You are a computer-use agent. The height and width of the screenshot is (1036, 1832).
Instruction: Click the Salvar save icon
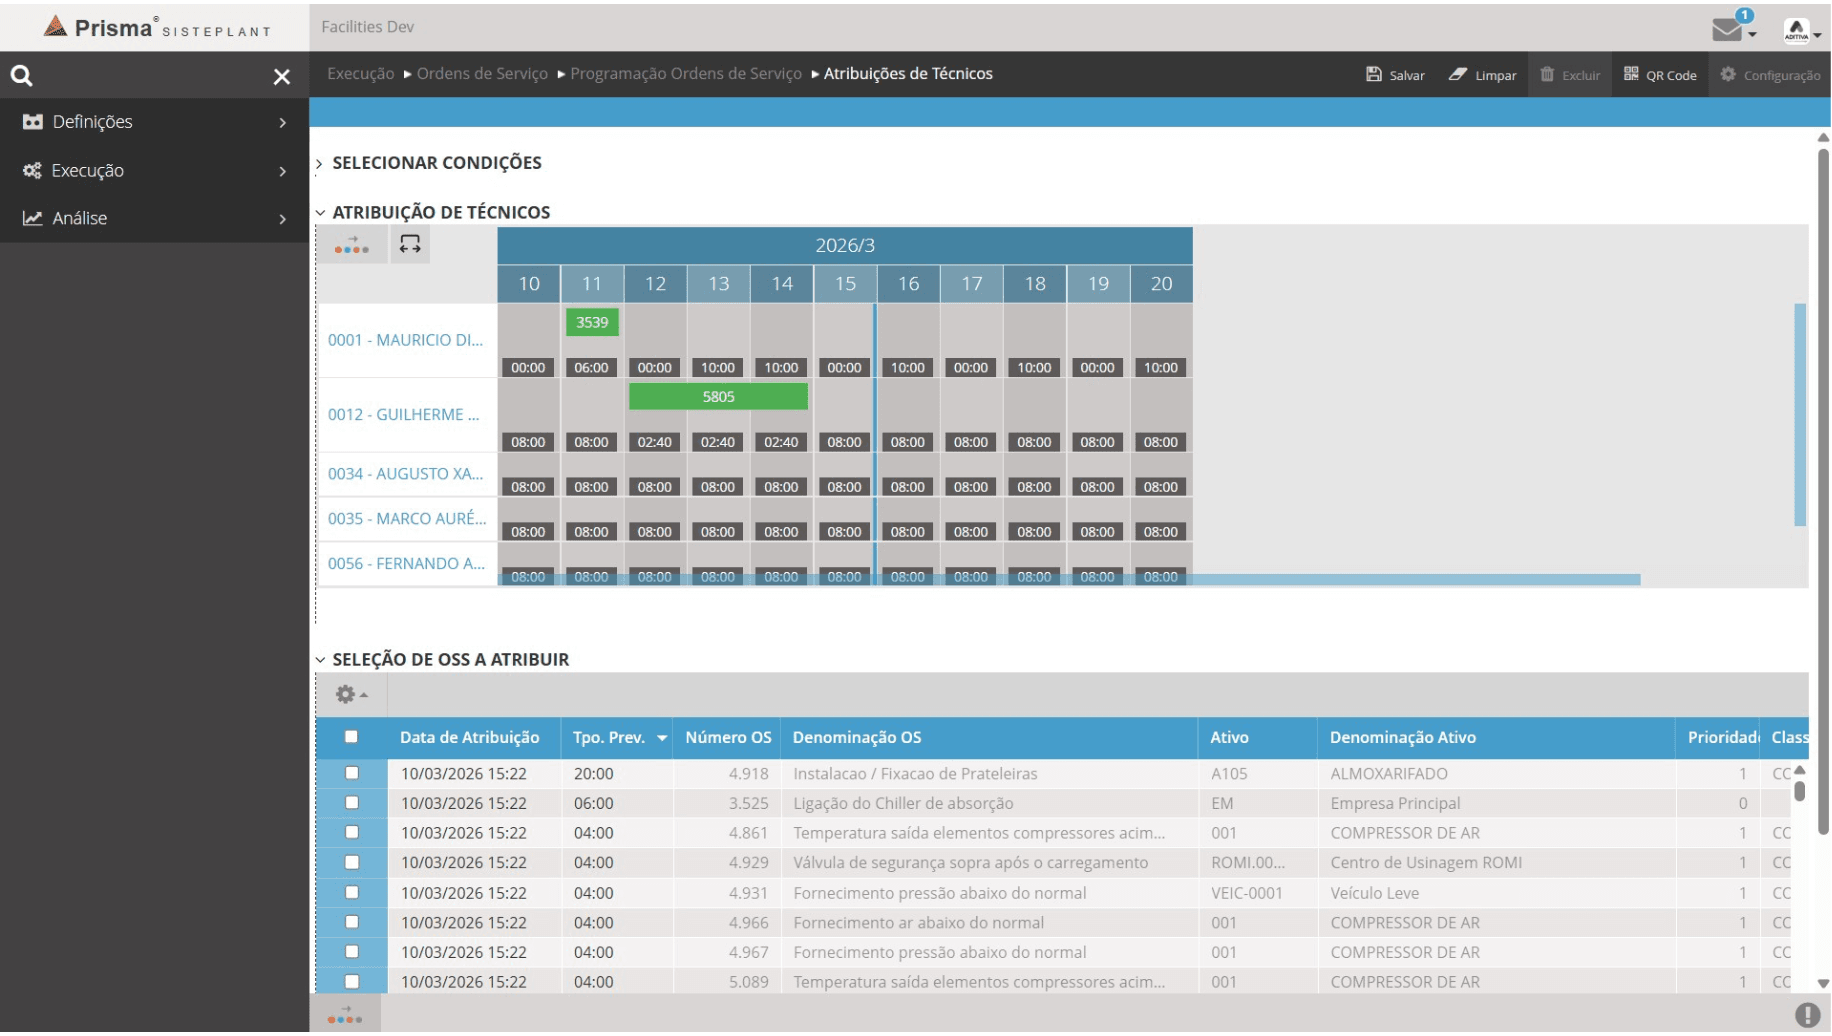(1373, 75)
